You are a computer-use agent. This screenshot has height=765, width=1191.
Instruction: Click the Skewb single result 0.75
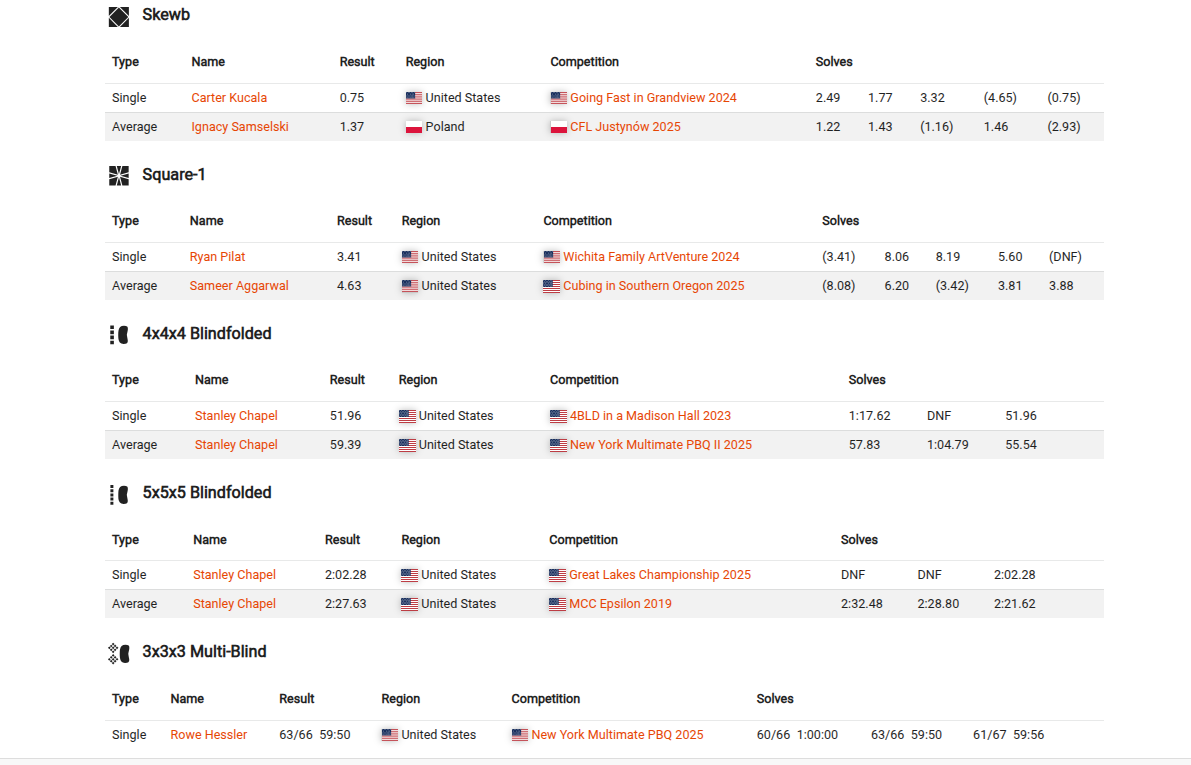(x=352, y=98)
